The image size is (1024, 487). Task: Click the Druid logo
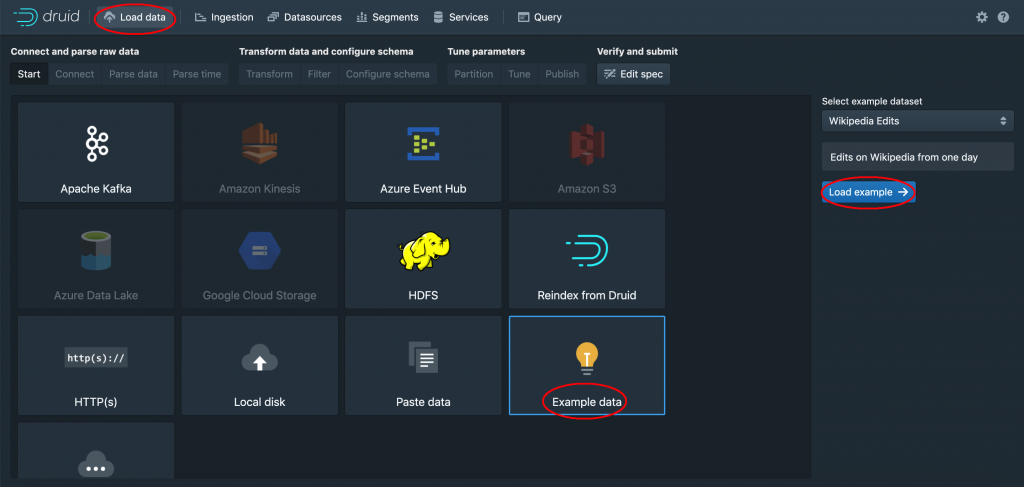(x=45, y=17)
